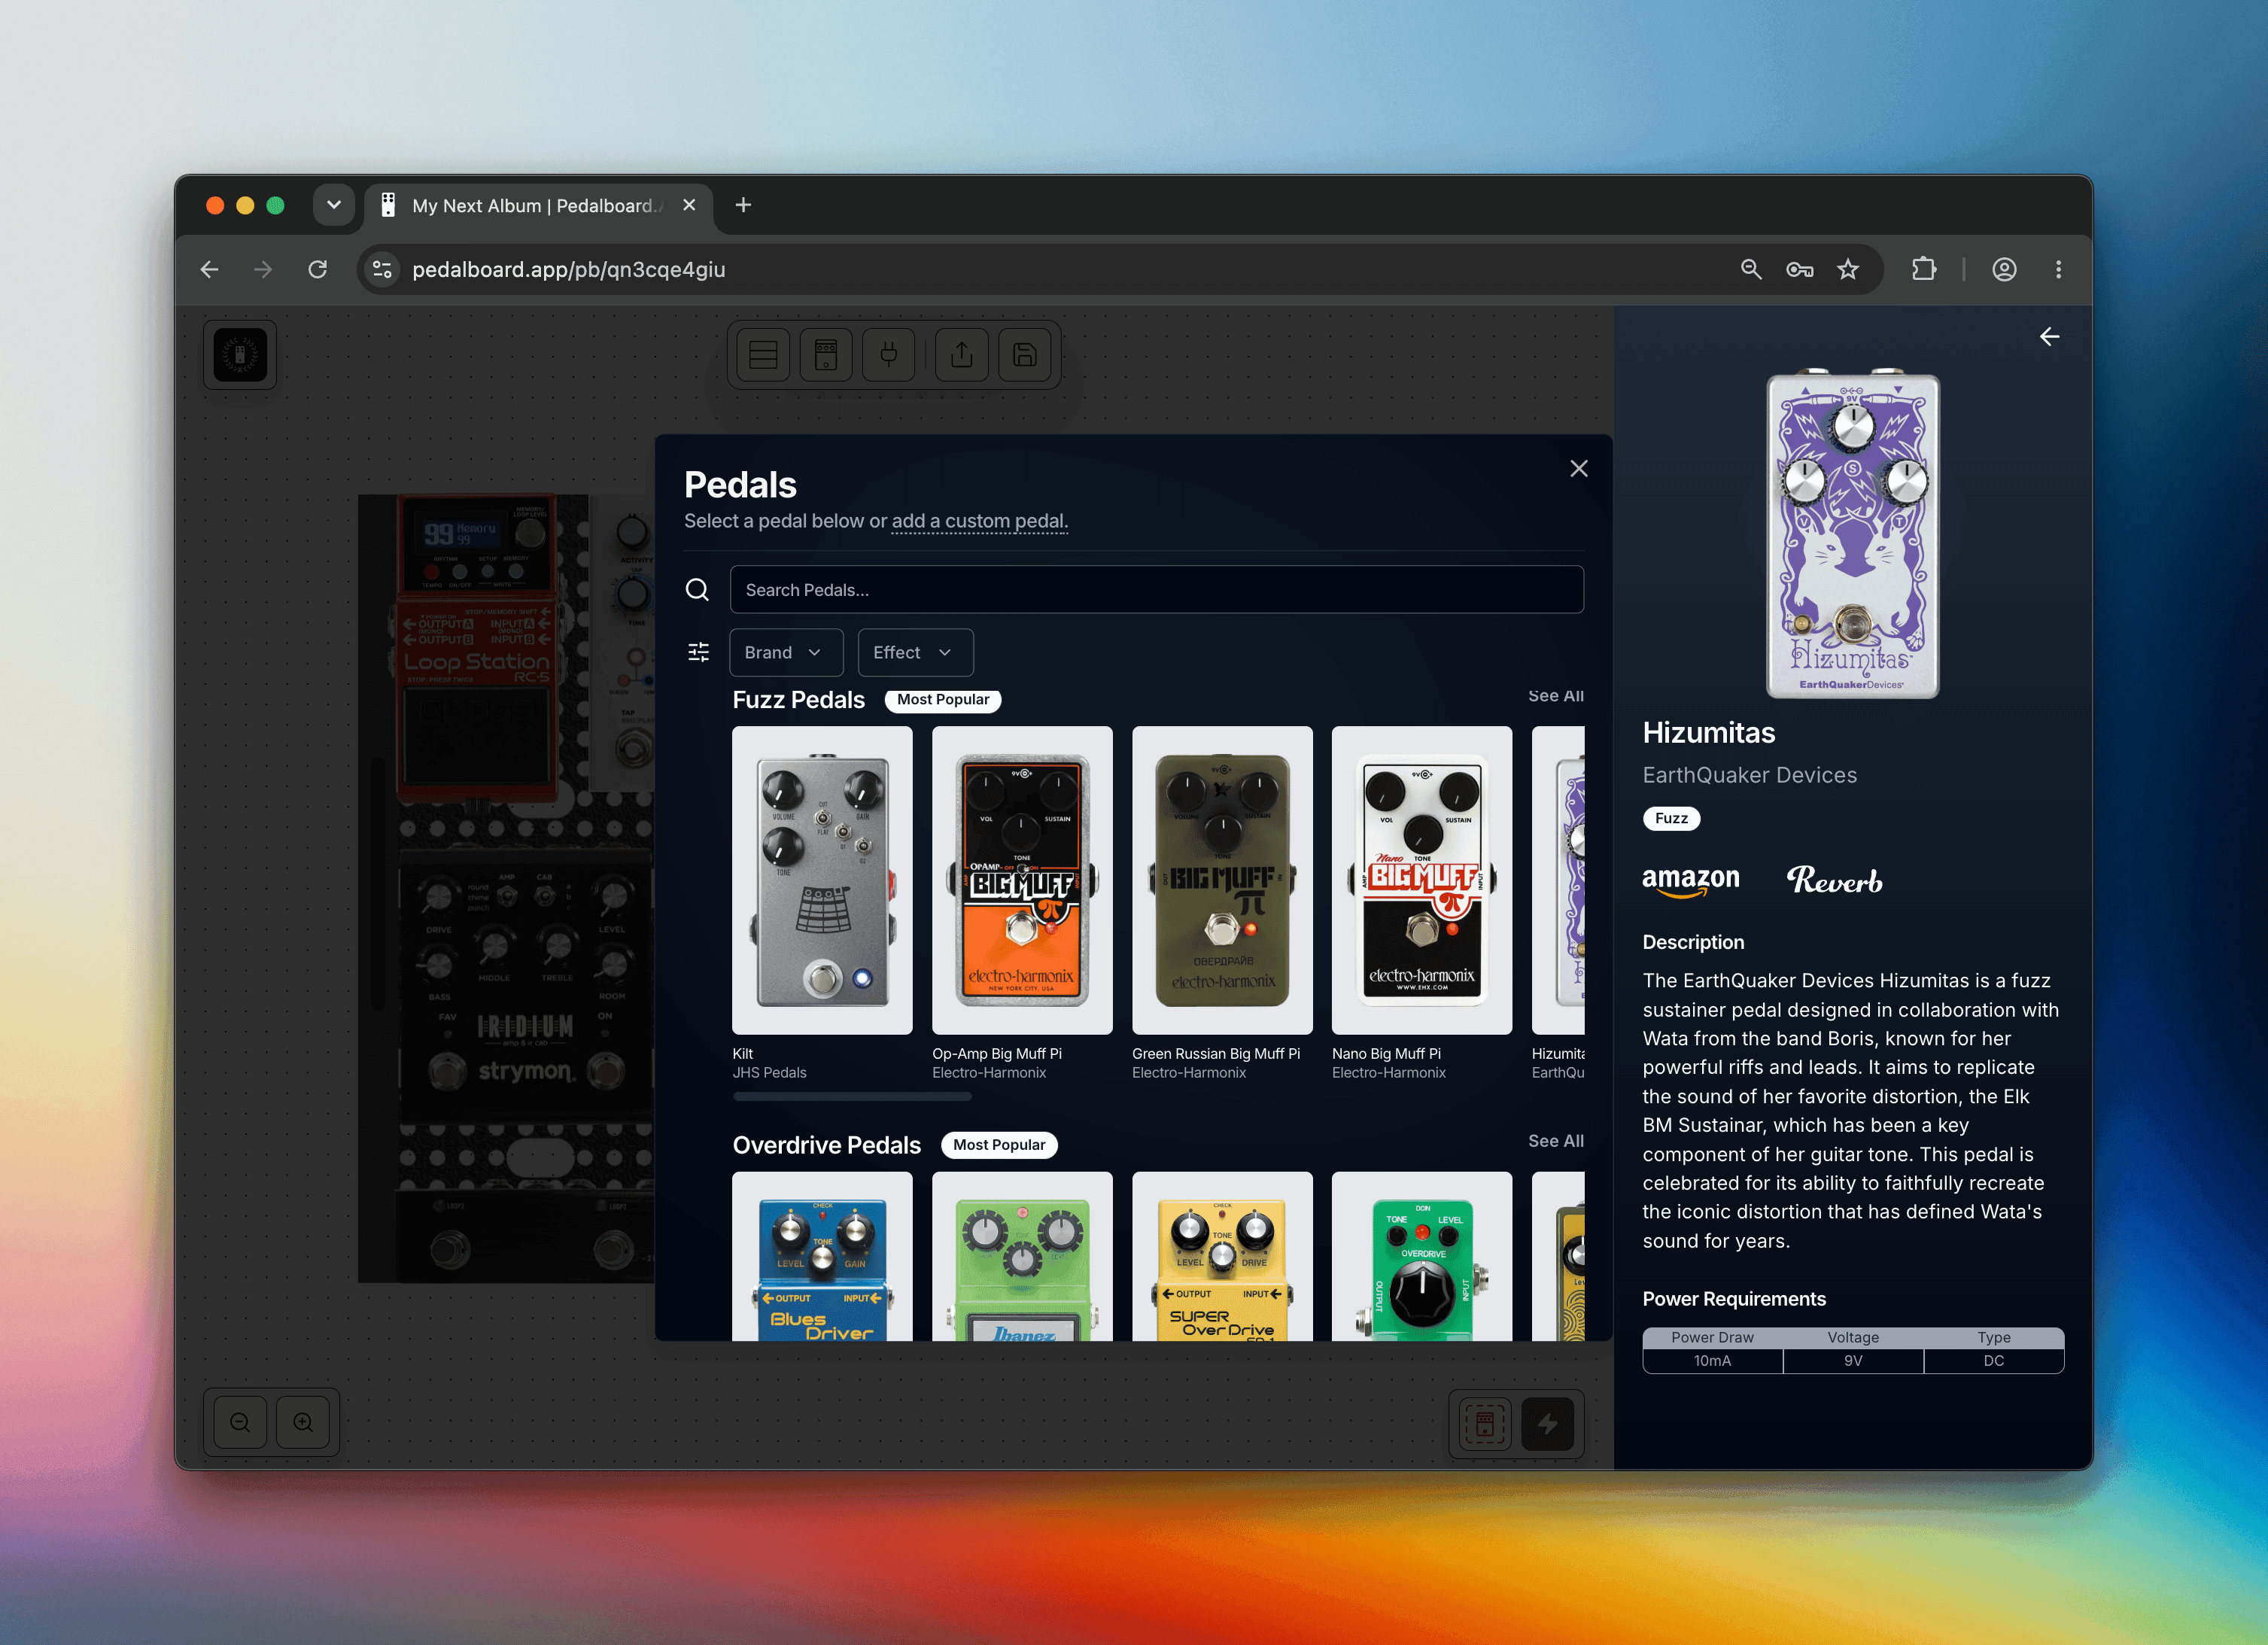The height and width of the screenshot is (1645, 2268).
Task: Select the Green Russian Big Muff Pi thumbnail
Action: [x=1222, y=880]
